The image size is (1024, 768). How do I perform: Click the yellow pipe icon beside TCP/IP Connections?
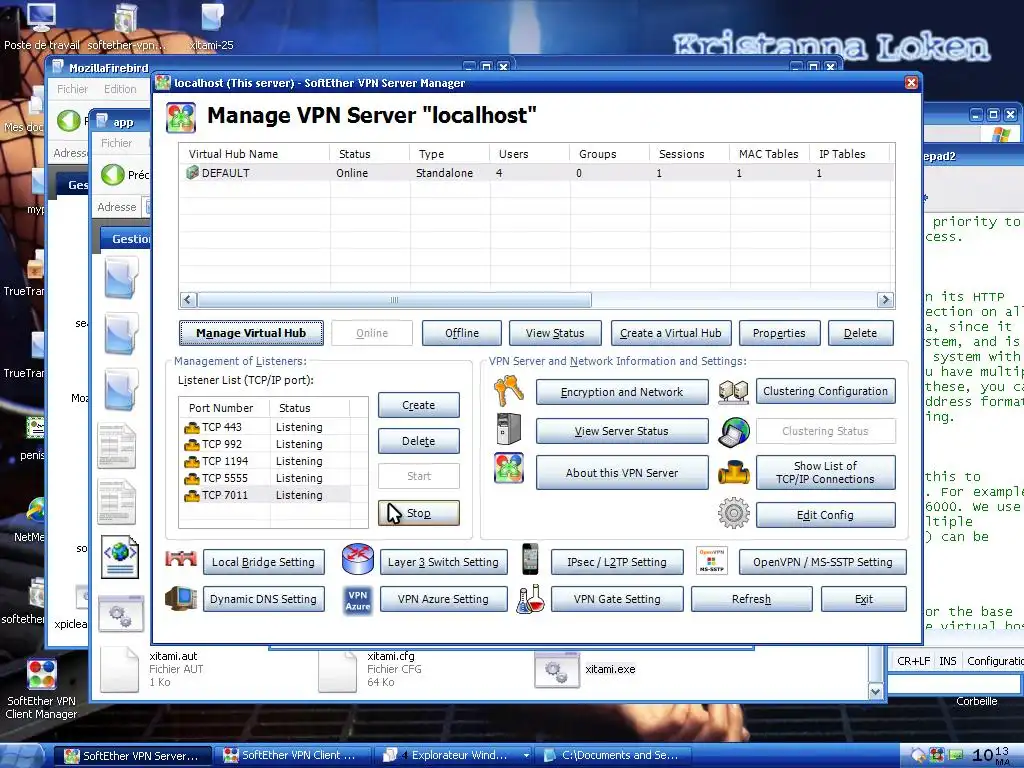733,472
